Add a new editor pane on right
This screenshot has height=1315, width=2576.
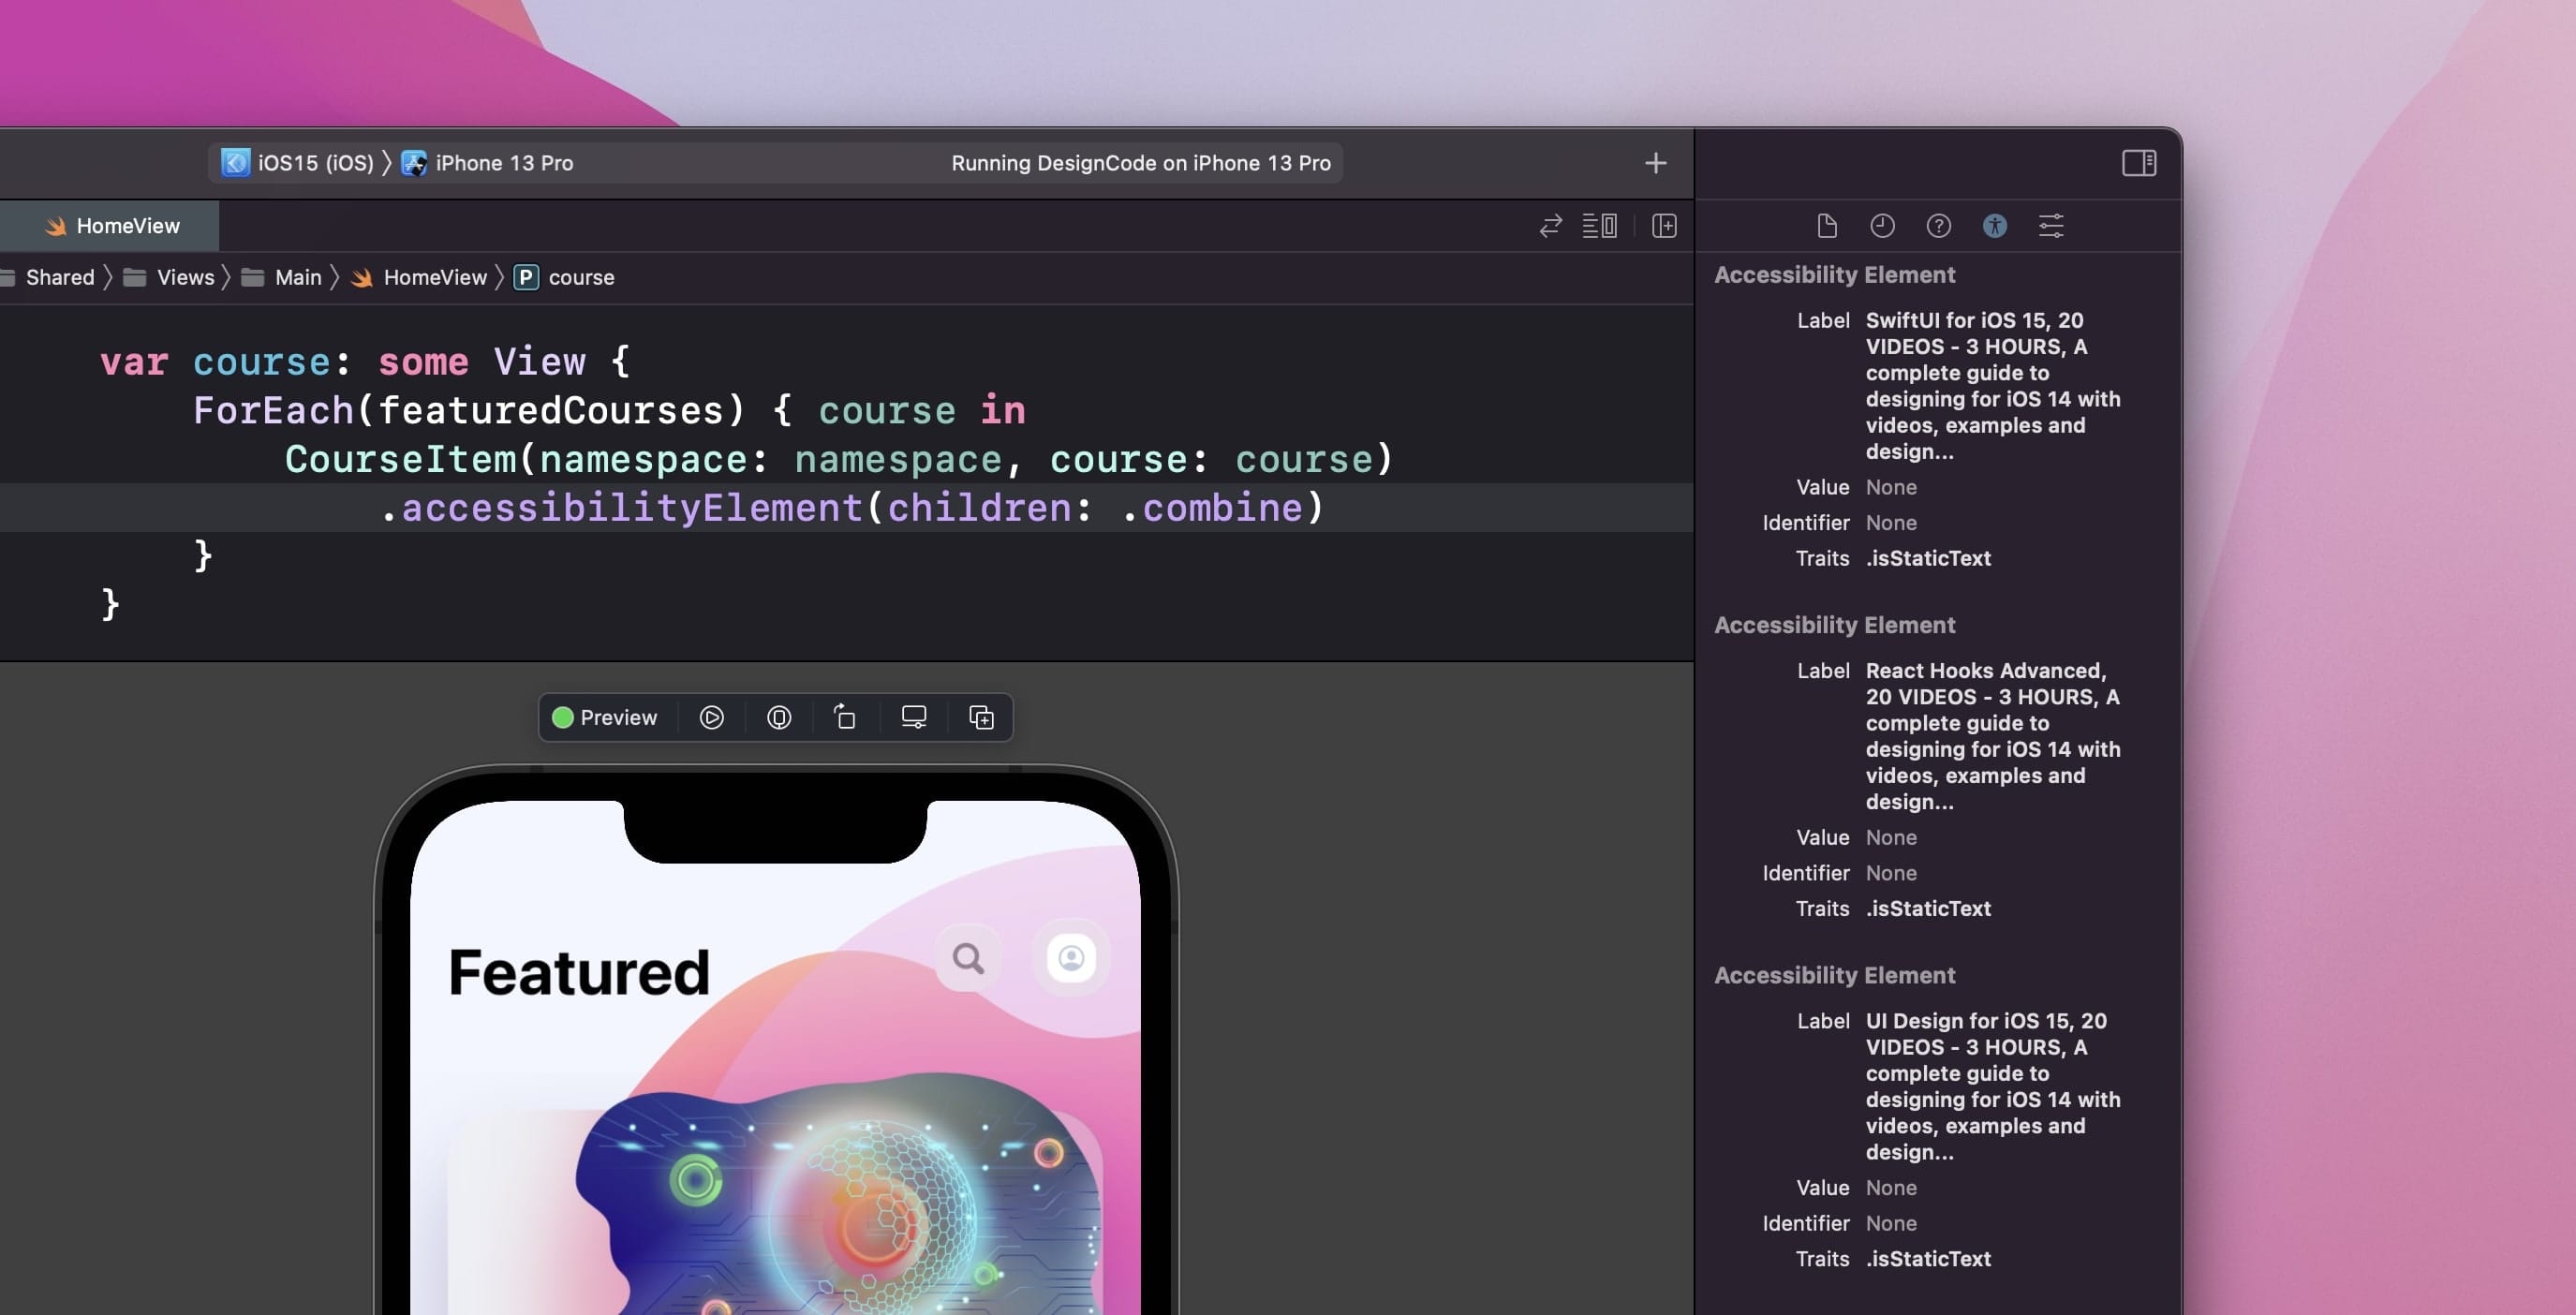point(1664,226)
